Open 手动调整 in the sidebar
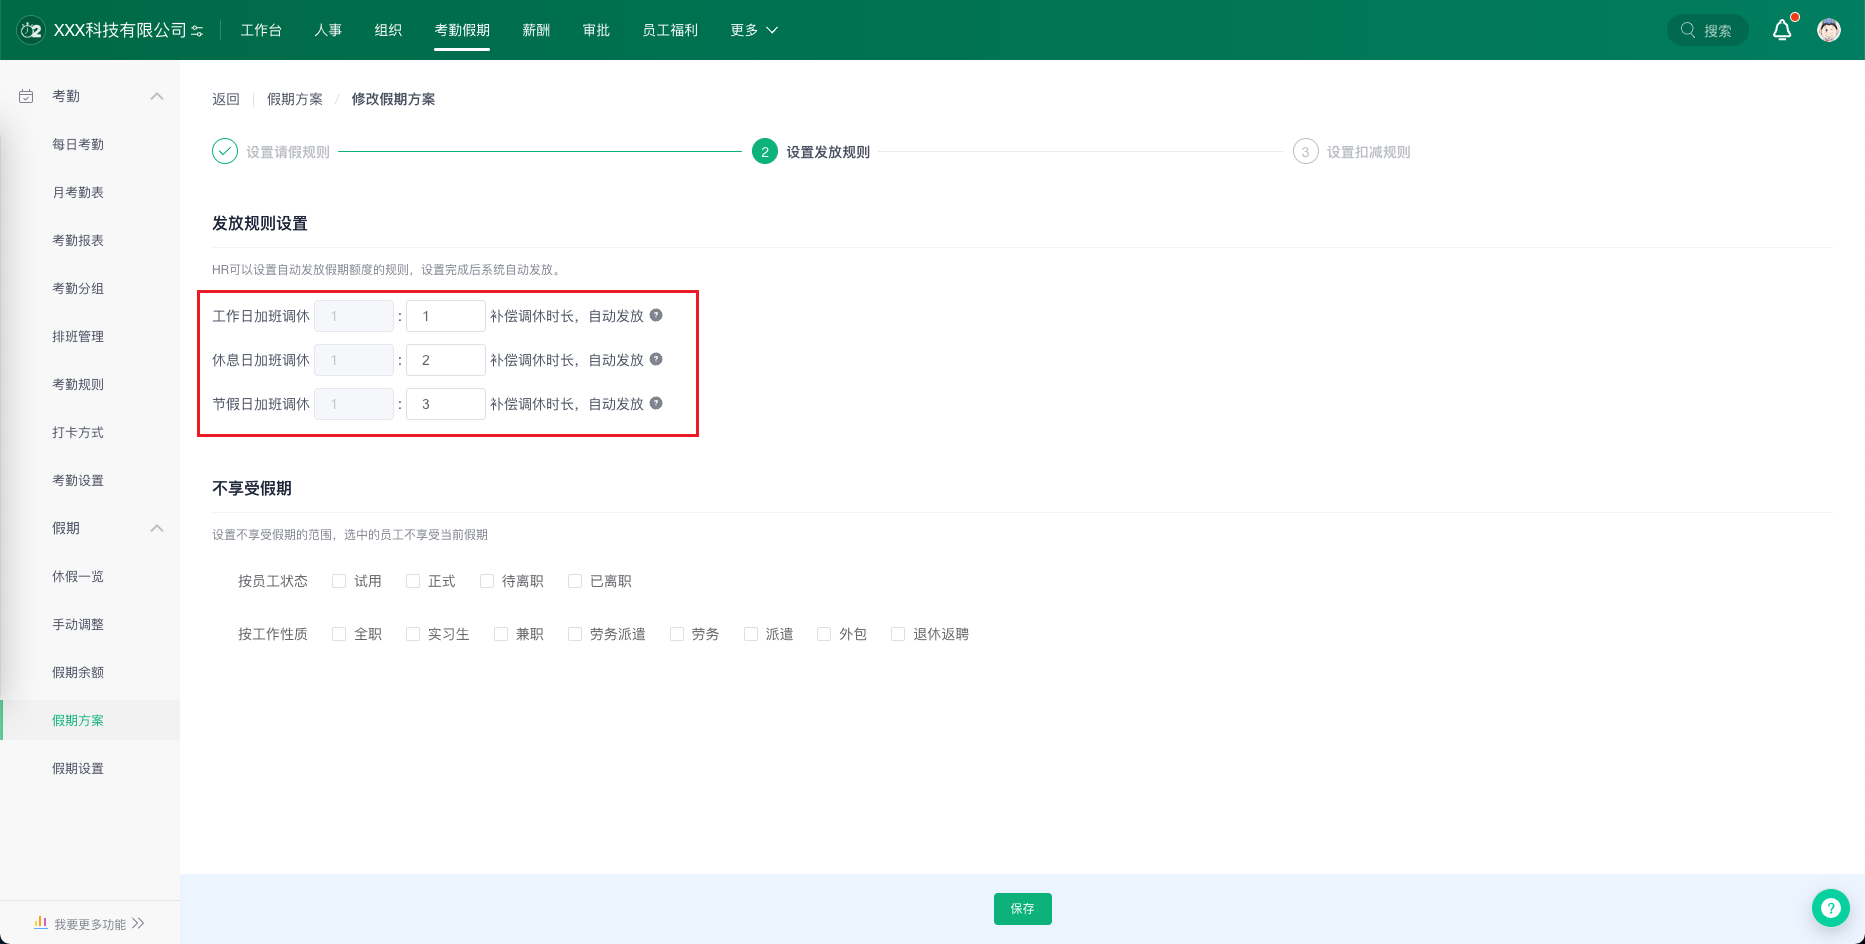The width and height of the screenshot is (1865, 944). point(78,624)
